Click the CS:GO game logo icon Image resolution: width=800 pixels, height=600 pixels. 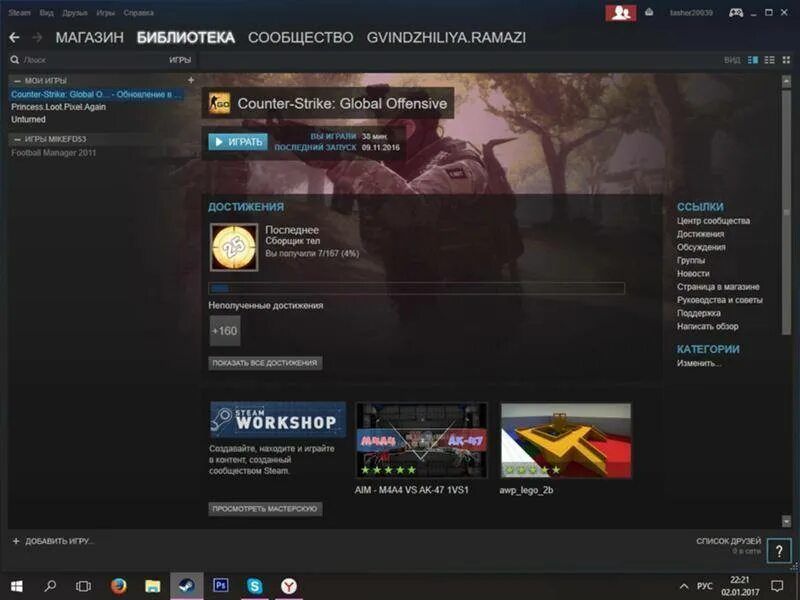coord(219,104)
